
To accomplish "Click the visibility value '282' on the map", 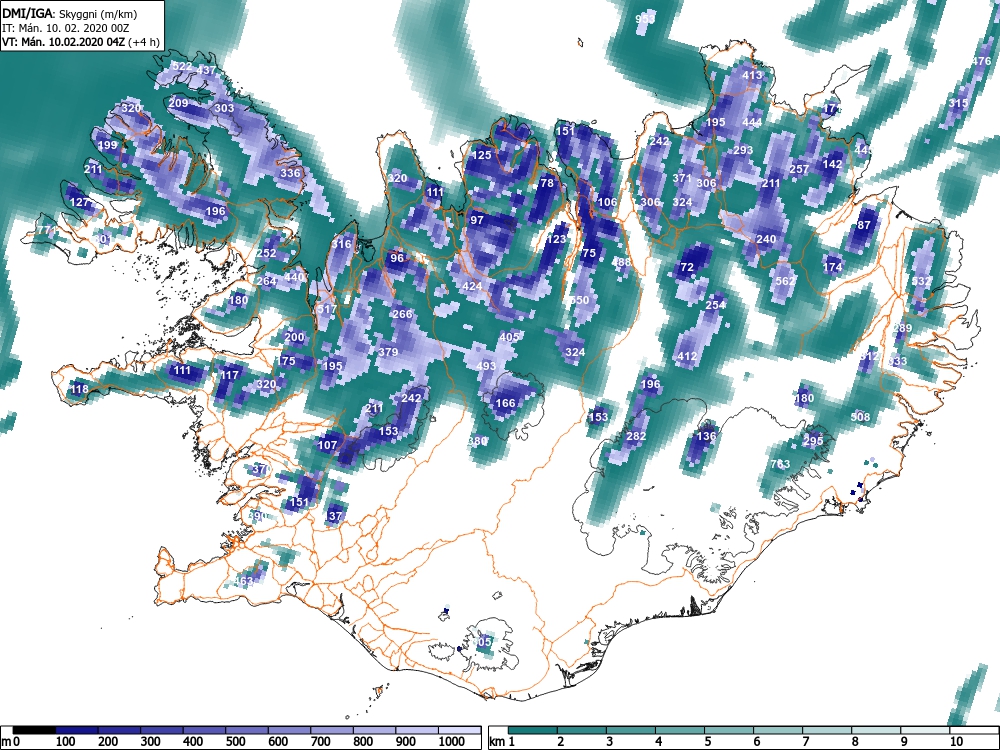I will (636, 436).
